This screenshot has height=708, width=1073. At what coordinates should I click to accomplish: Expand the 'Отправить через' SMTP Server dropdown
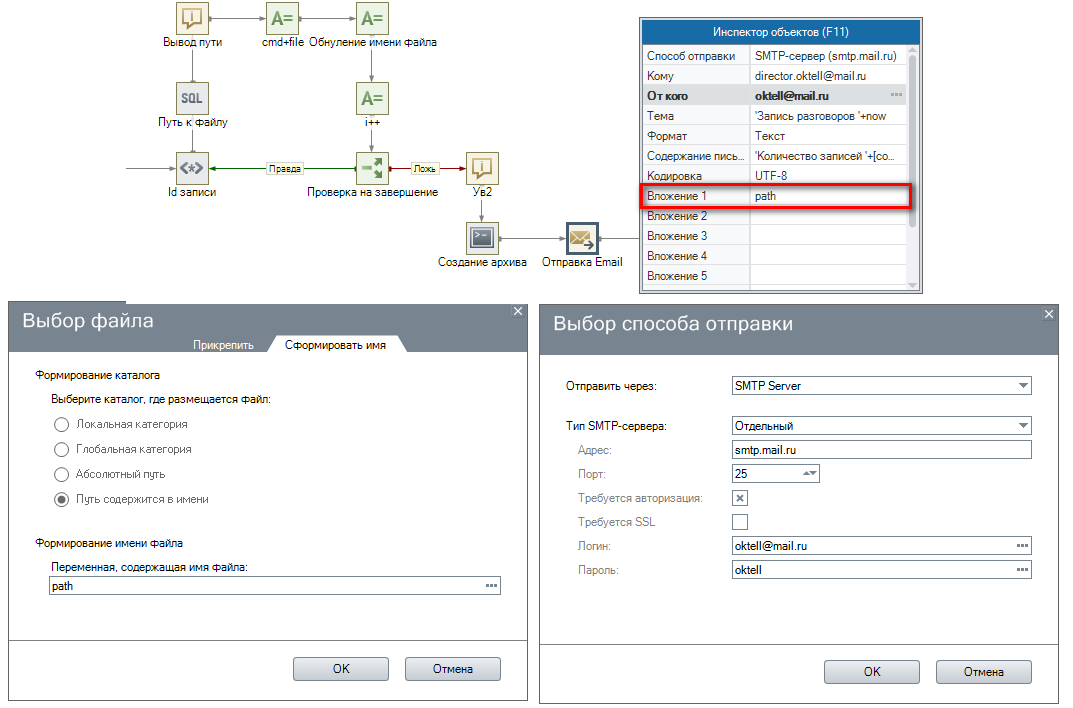click(x=1022, y=386)
